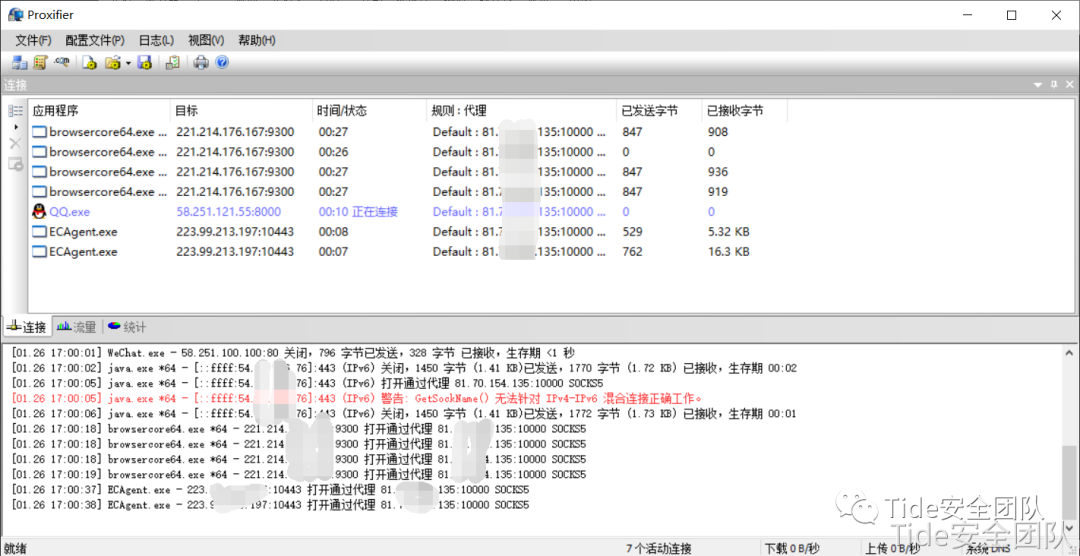Click the New Profile toolbar icon
This screenshot has height=556, width=1080.
89,63
